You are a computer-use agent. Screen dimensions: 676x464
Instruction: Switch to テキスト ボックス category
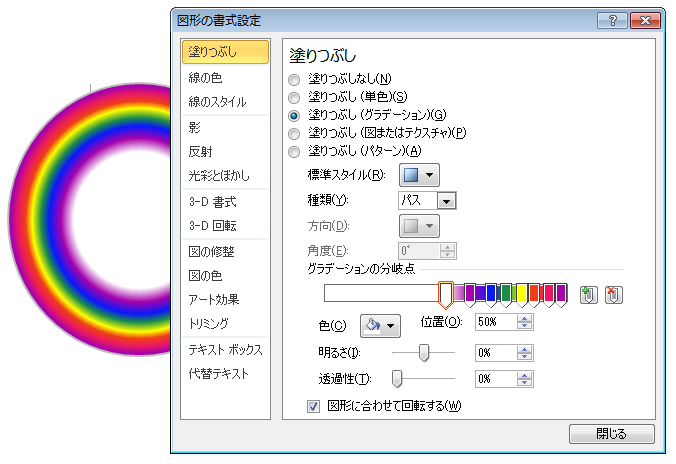(225, 350)
